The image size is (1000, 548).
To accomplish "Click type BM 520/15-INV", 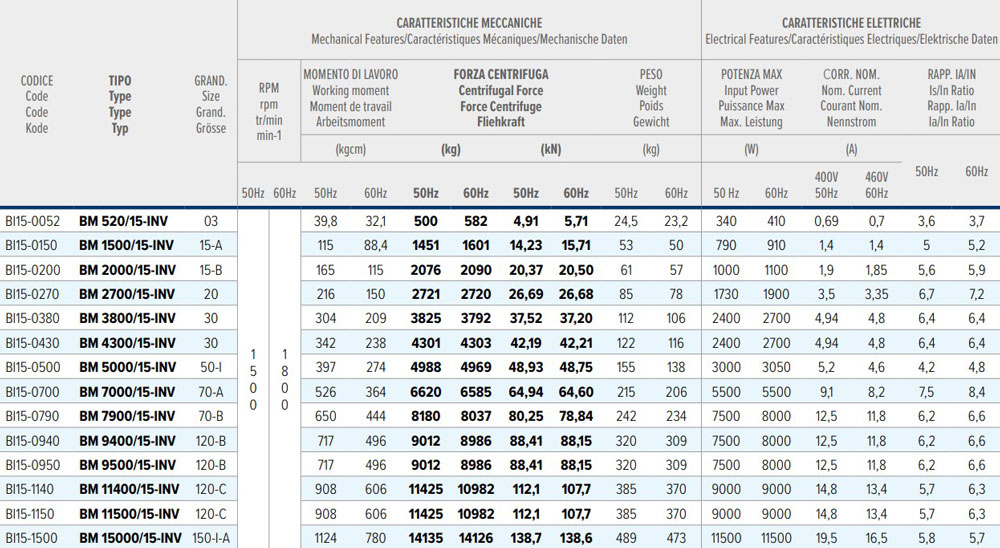I will tap(124, 221).
